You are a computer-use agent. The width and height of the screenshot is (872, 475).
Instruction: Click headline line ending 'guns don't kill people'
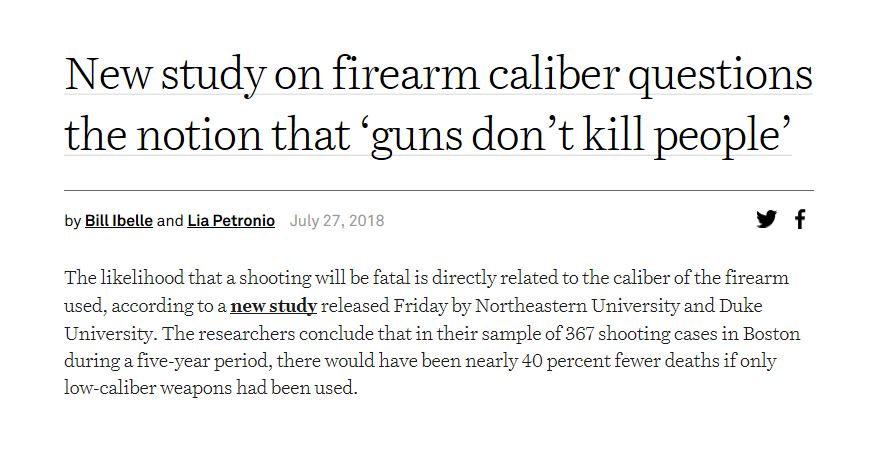(x=428, y=135)
